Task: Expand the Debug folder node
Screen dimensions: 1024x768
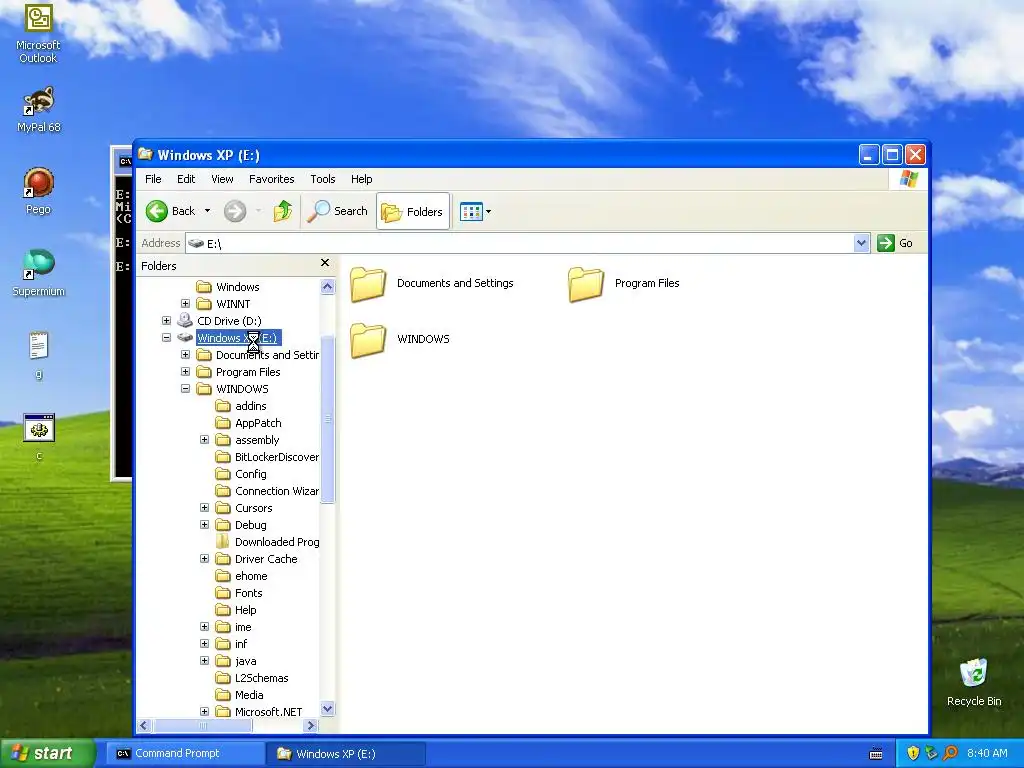Action: [204, 524]
